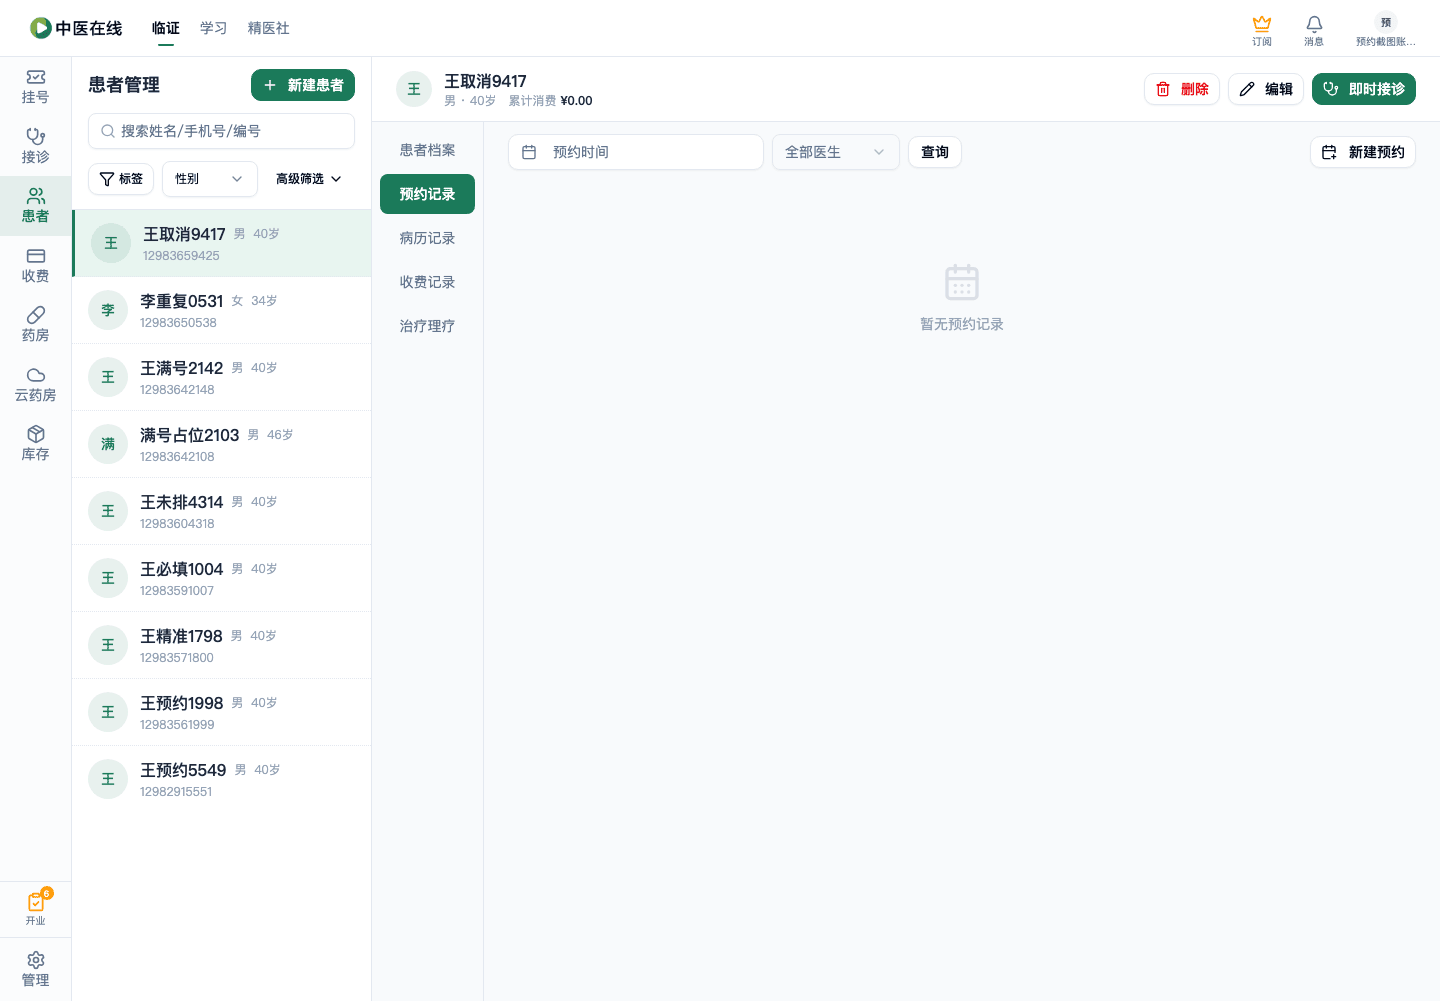Open the 收费 billing sidebar icon

coord(35,266)
